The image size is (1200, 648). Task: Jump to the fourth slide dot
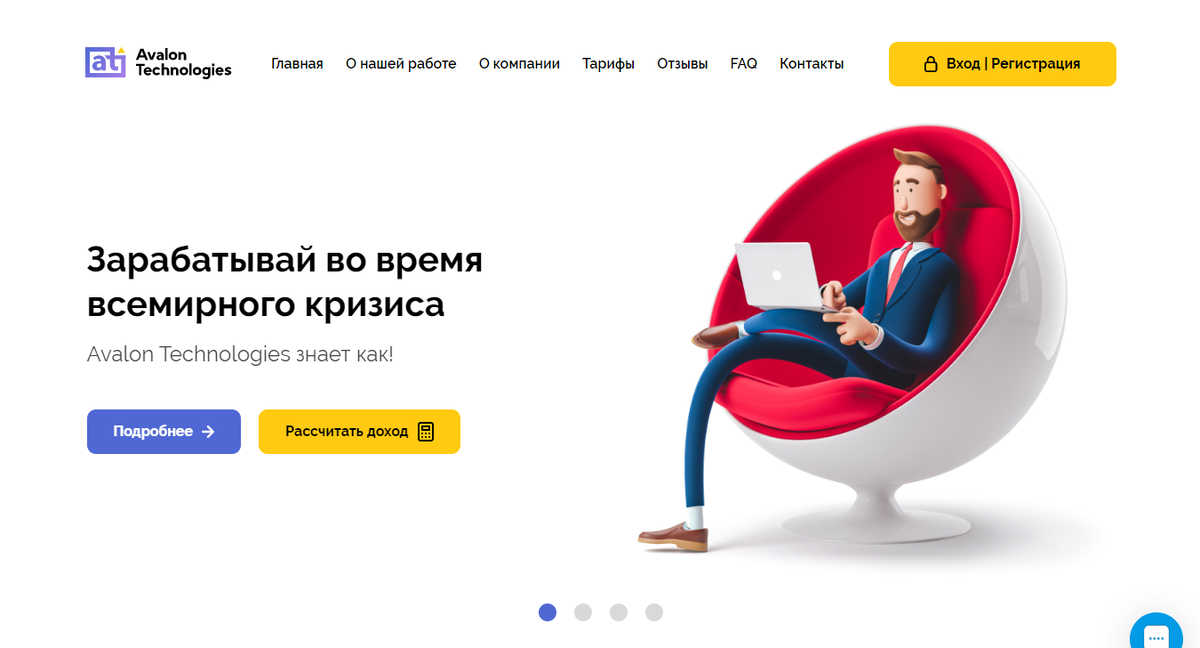point(654,612)
